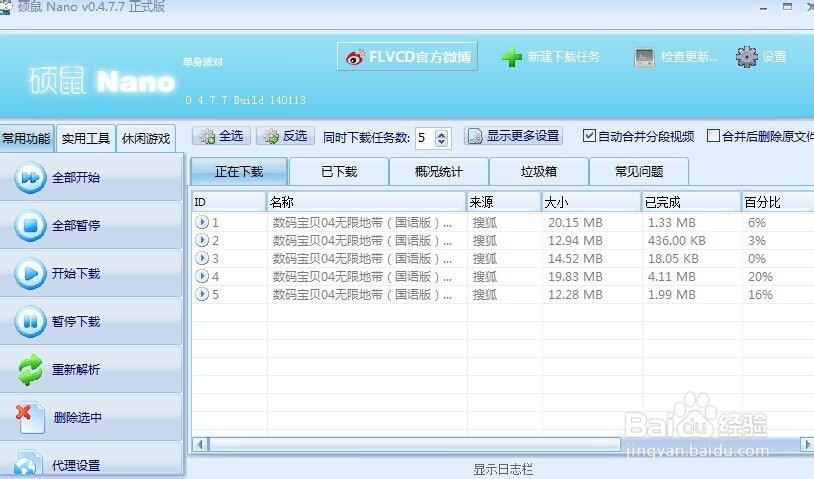Select the 12.28 MB size cell
The height and width of the screenshot is (479, 814).
[x=575, y=295]
